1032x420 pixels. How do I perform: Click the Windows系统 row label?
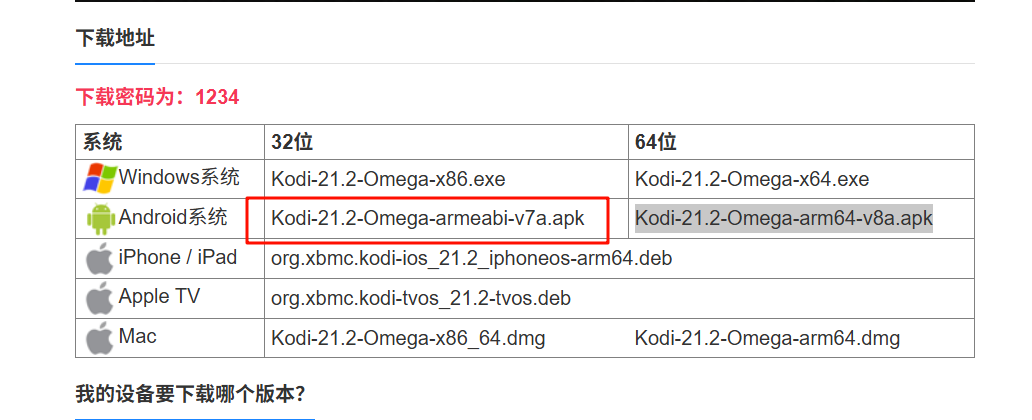(179, 178)
